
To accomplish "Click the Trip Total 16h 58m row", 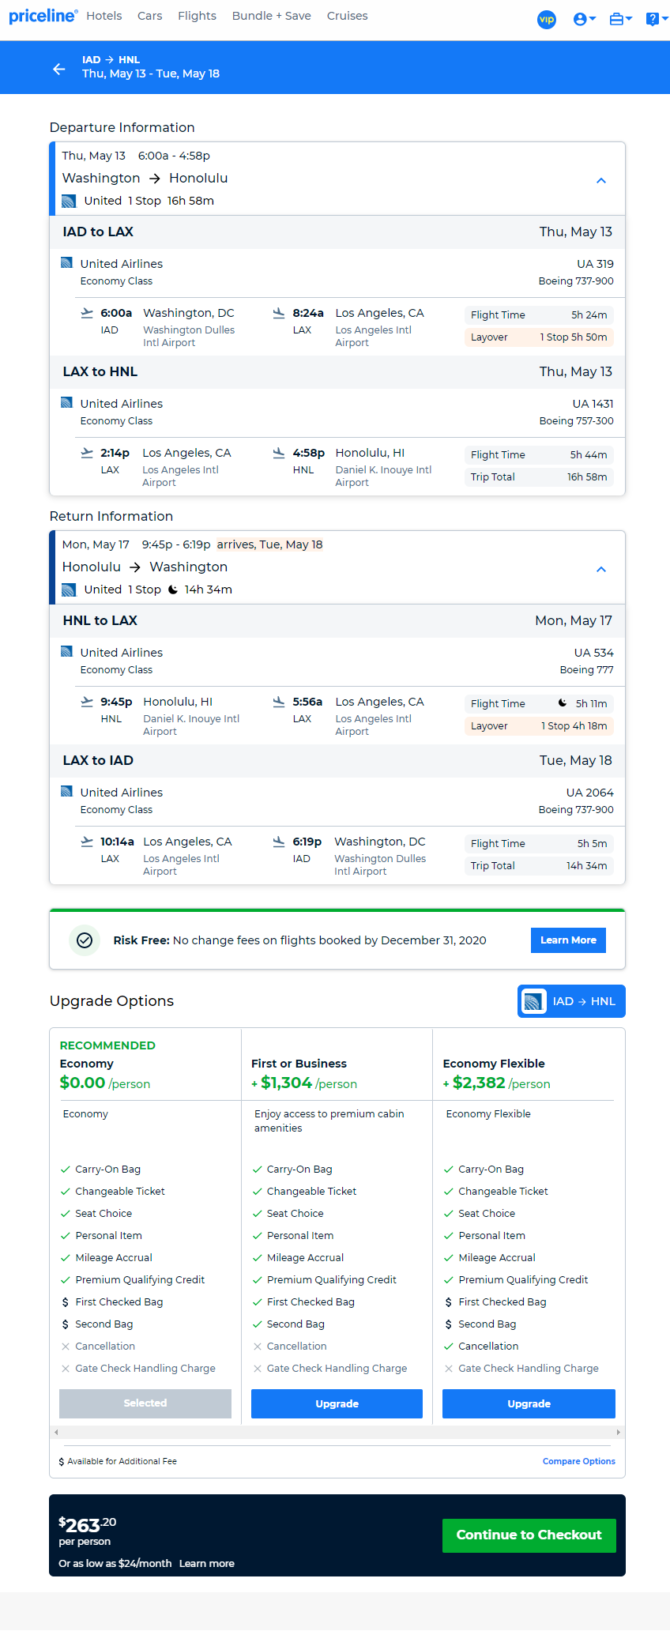I will click(x=539, y=477).
